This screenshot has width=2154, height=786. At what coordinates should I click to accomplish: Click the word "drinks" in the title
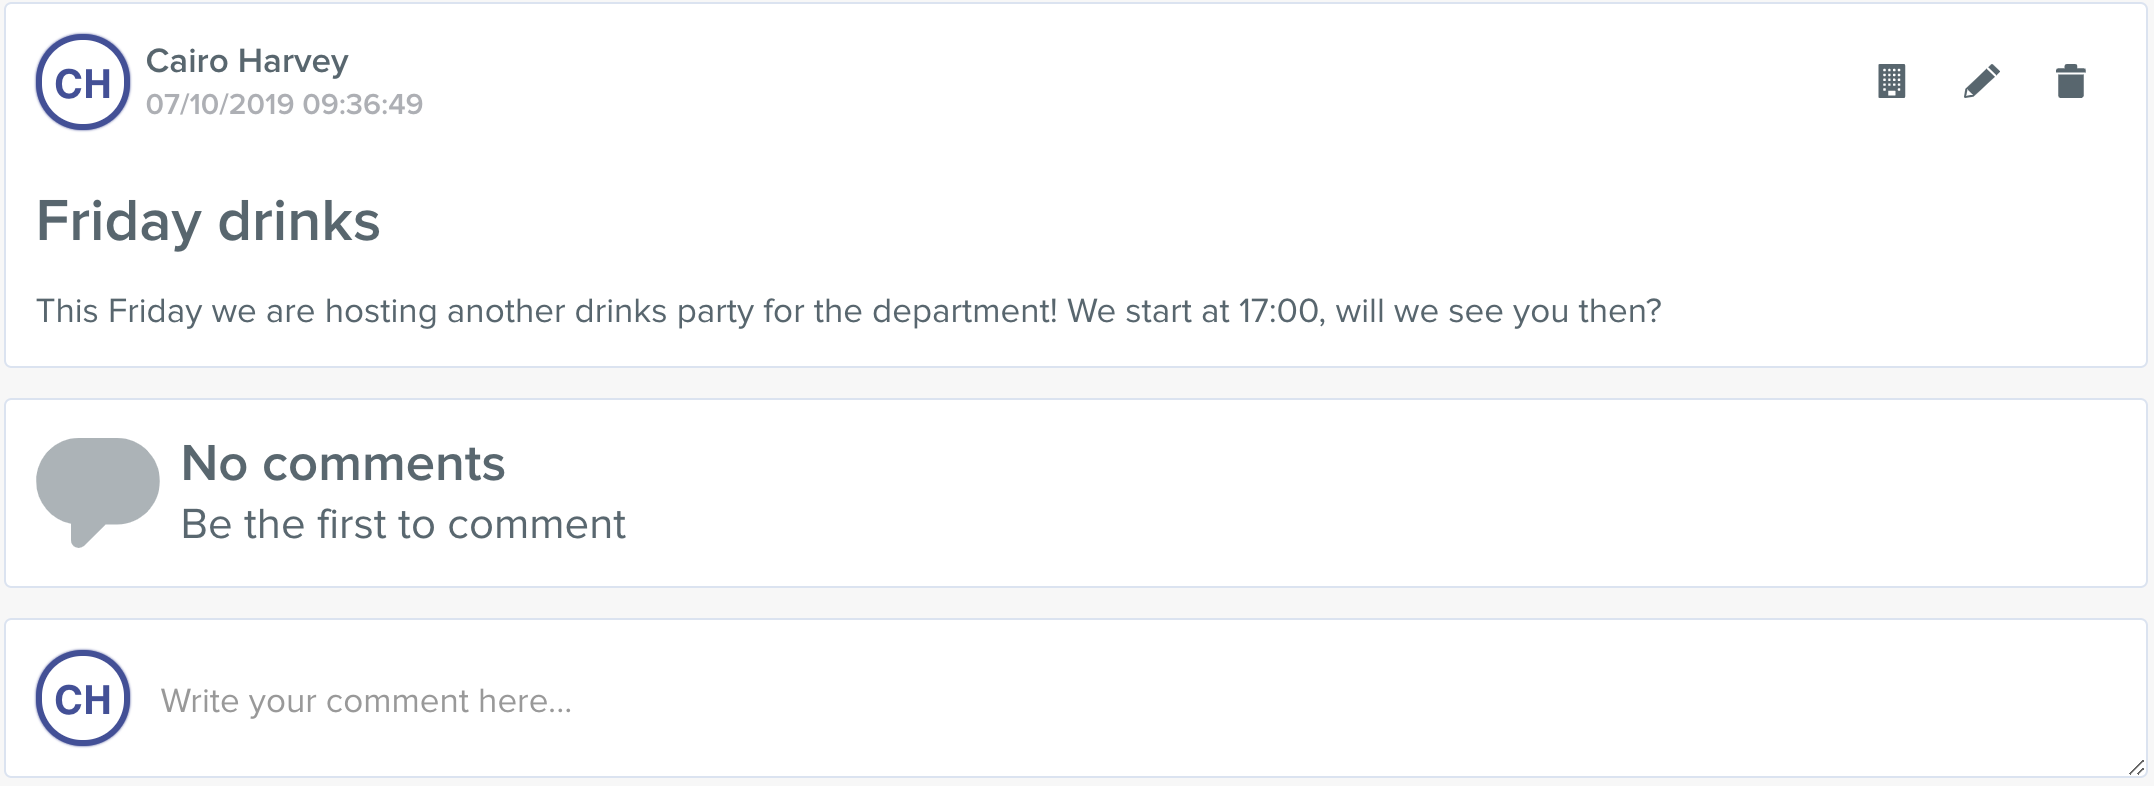tap(299, 221)
